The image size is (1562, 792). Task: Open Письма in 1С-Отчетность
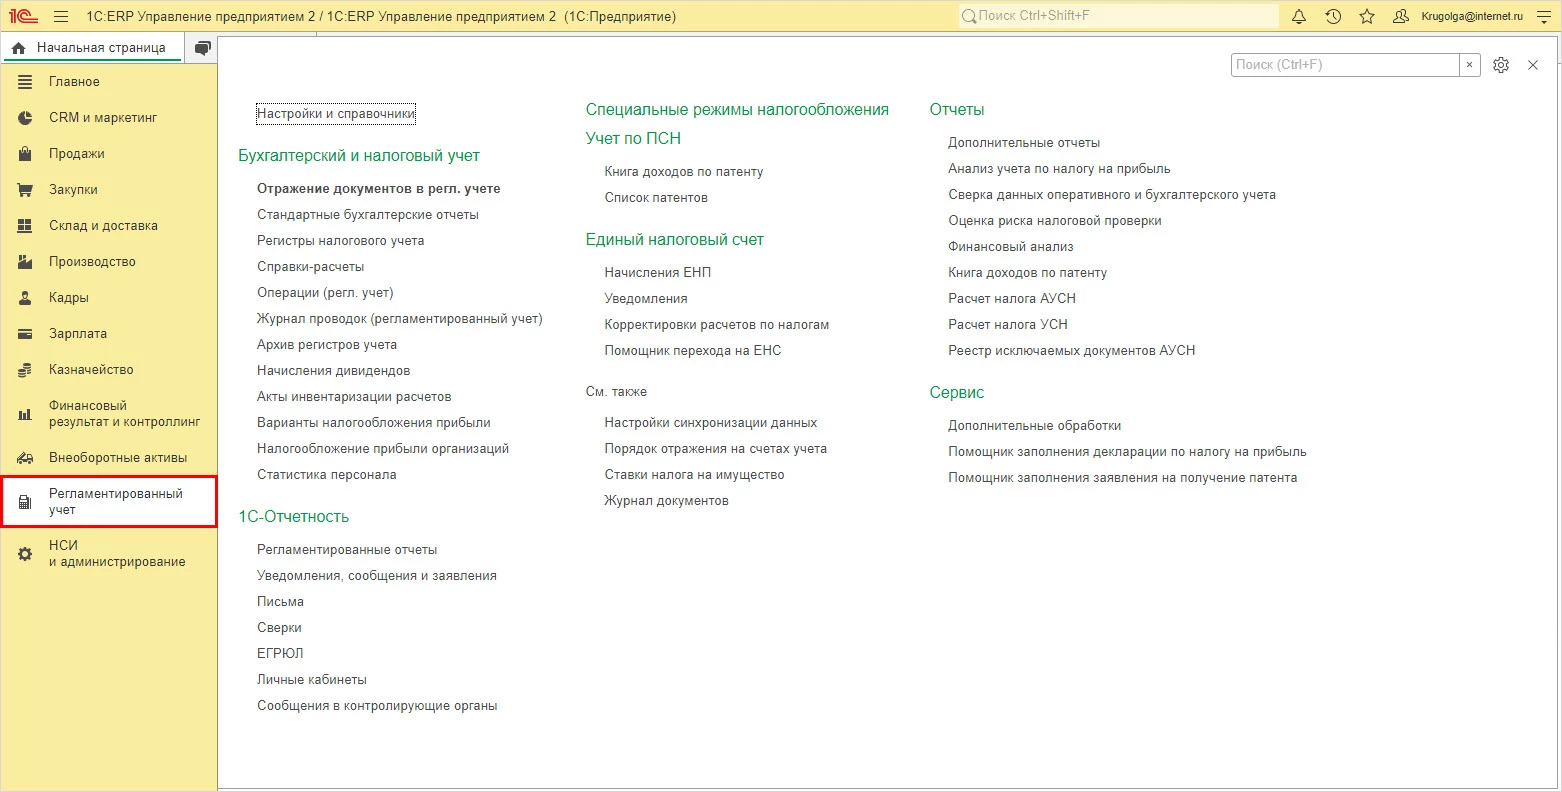[x=280, y=602]
